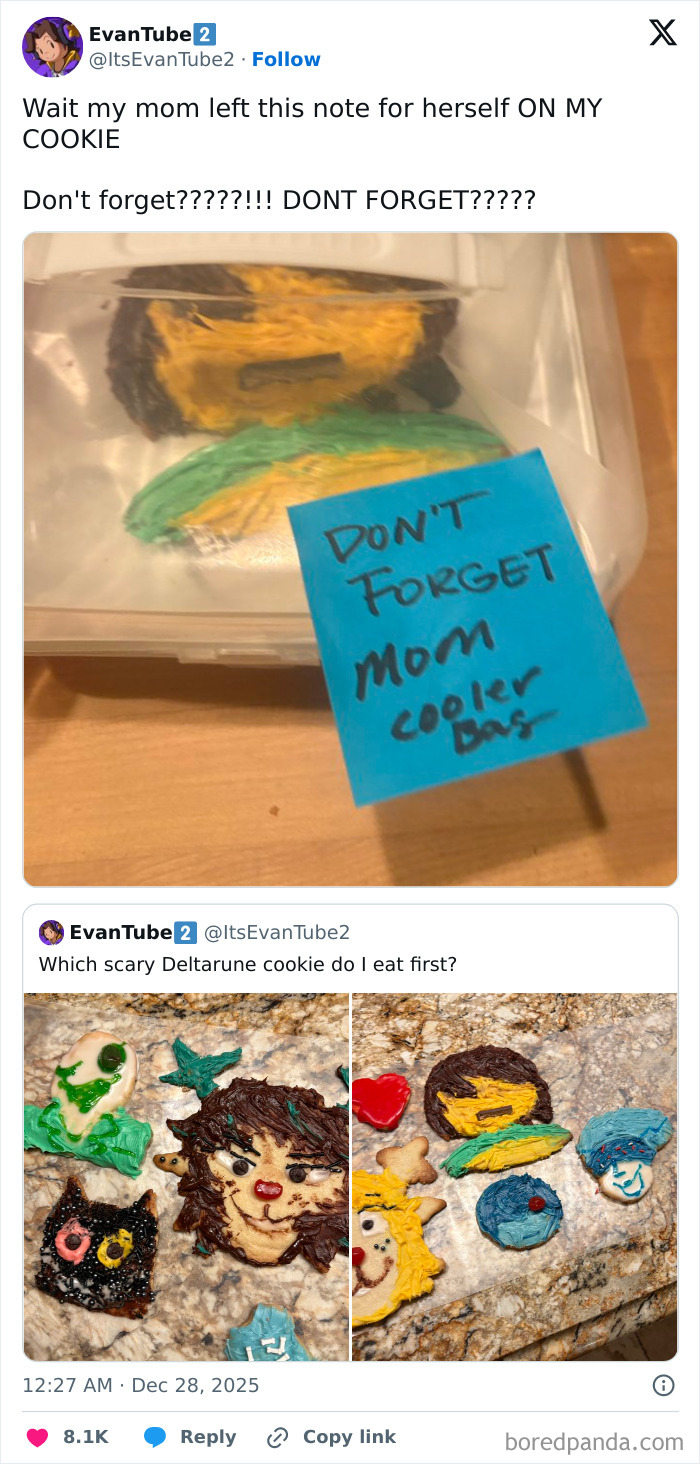Open the right Deltarune cookies image
This screenshot has height=1464, width=700.
515,1175
